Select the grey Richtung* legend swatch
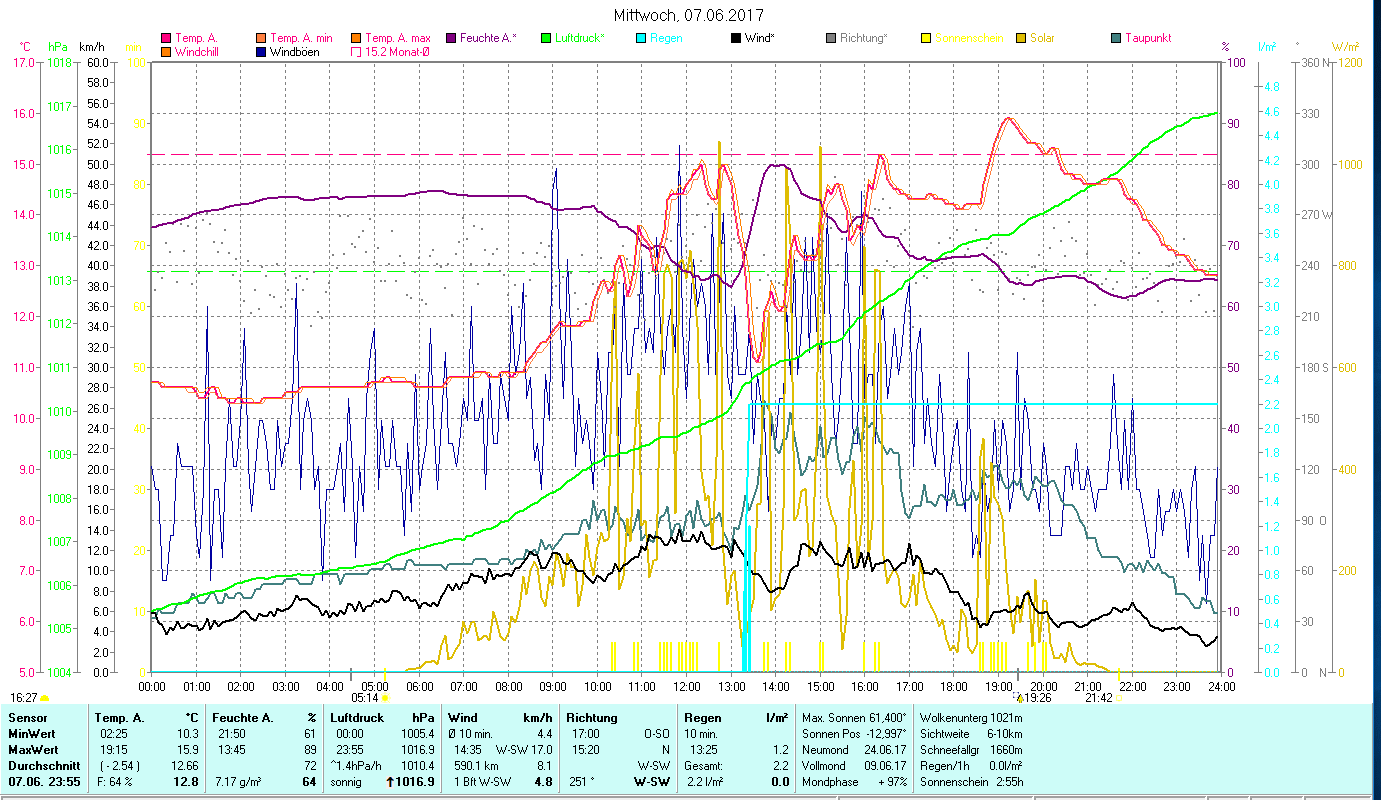This screenshot has width=1381, height=800. click(x=830, y=38)
